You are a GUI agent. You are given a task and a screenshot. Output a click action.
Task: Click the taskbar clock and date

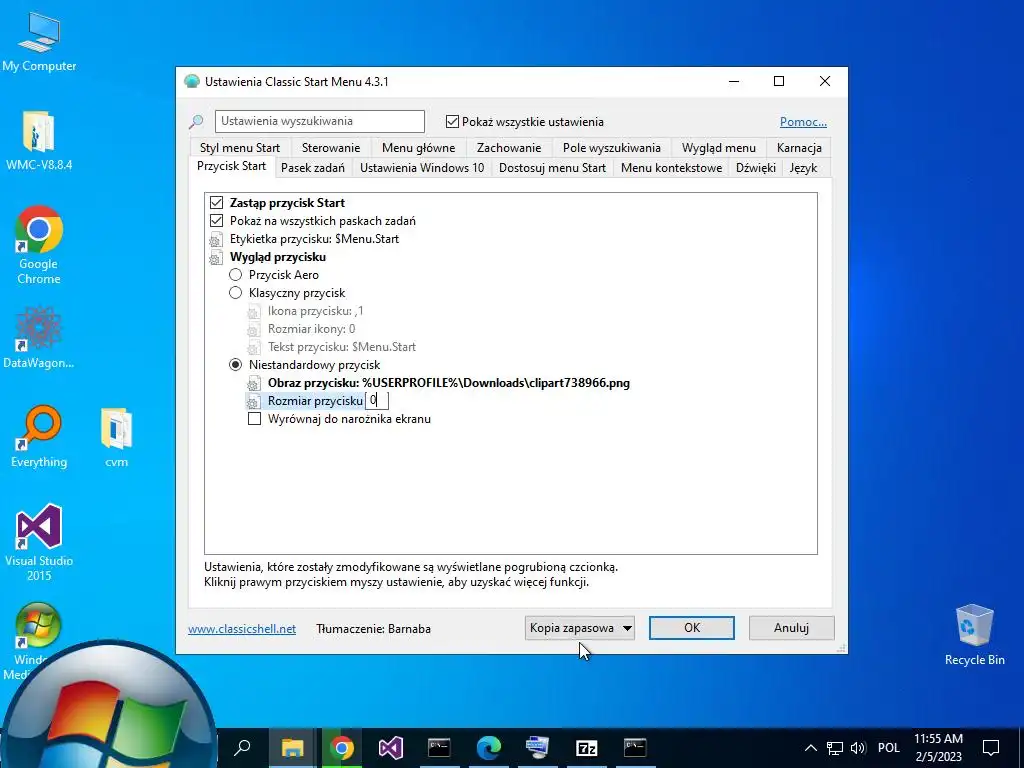tap(938, 747)
